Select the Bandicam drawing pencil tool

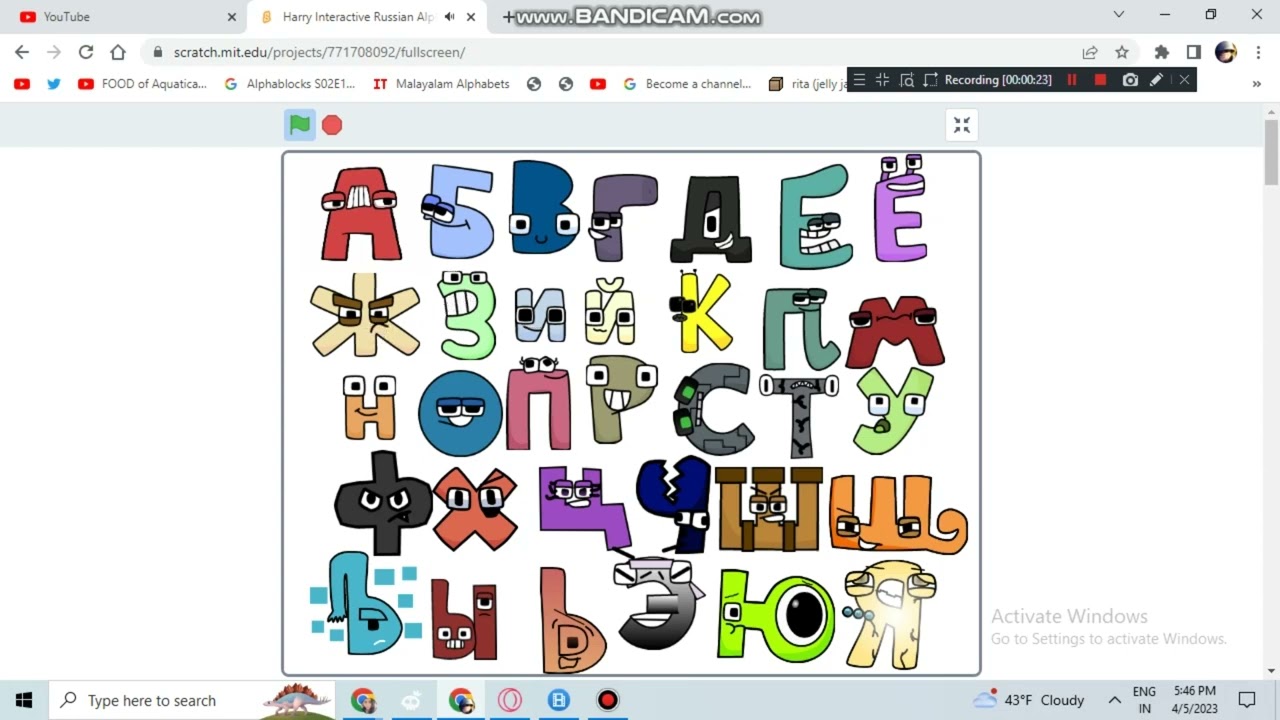pos(1157,80)
